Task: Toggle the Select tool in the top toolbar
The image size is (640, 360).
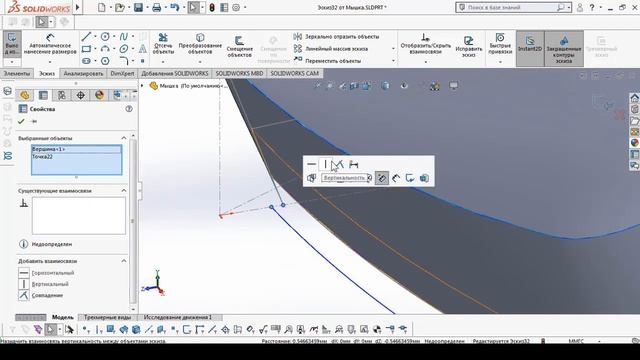Action: click(193, 7)
